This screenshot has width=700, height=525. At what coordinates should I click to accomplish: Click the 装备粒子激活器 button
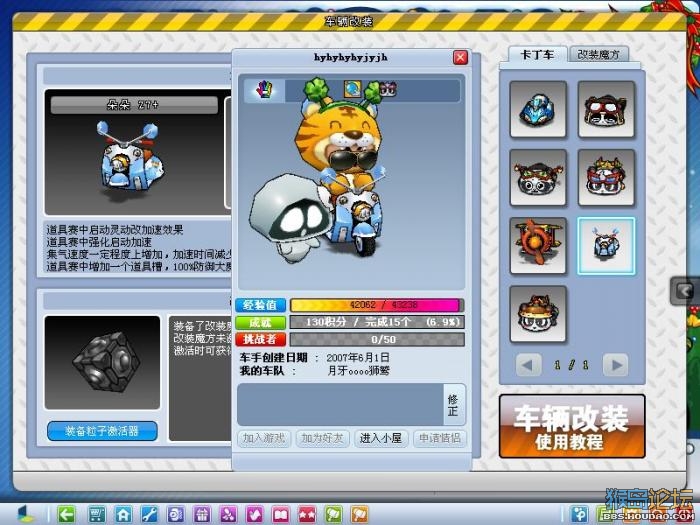[102, 431]
